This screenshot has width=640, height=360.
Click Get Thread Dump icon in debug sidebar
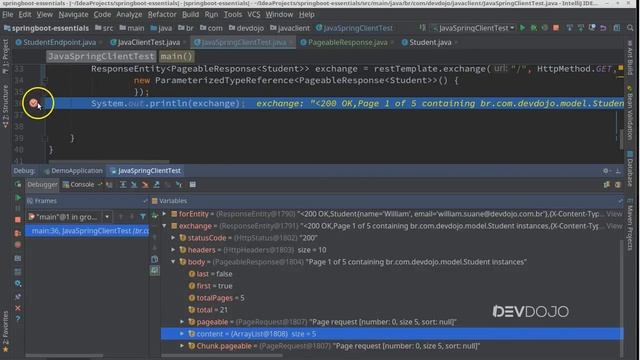18,258
